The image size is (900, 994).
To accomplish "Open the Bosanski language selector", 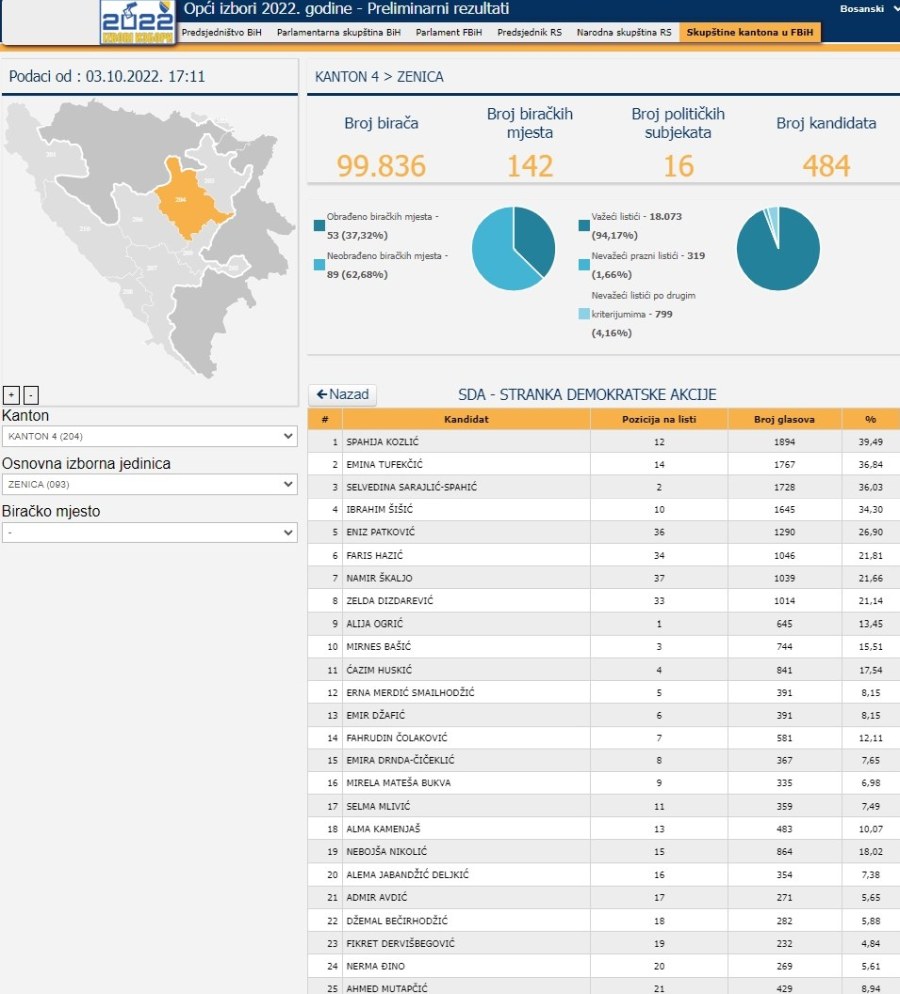I will 868,9.
